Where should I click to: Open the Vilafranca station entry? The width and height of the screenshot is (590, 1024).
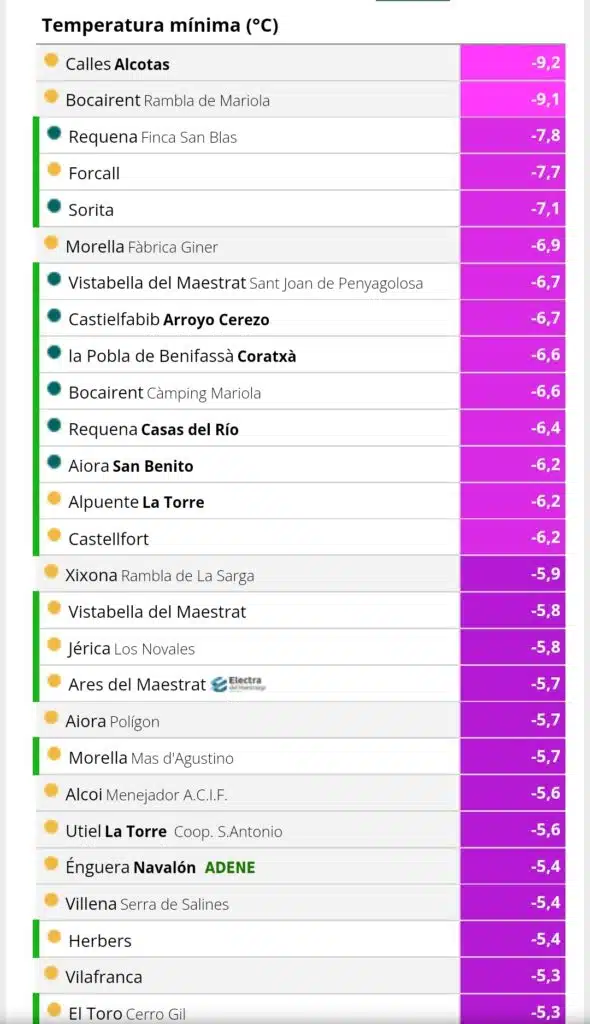point(103,977)
